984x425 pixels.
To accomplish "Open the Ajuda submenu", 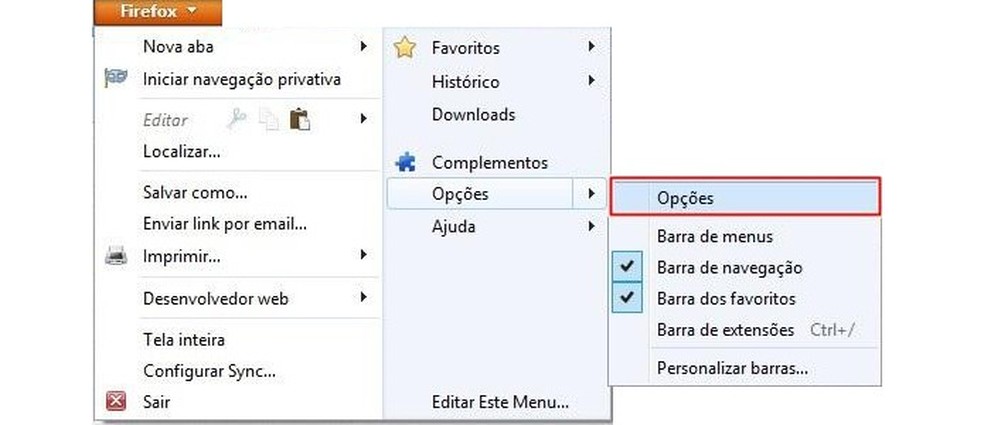I will (454, 226).
